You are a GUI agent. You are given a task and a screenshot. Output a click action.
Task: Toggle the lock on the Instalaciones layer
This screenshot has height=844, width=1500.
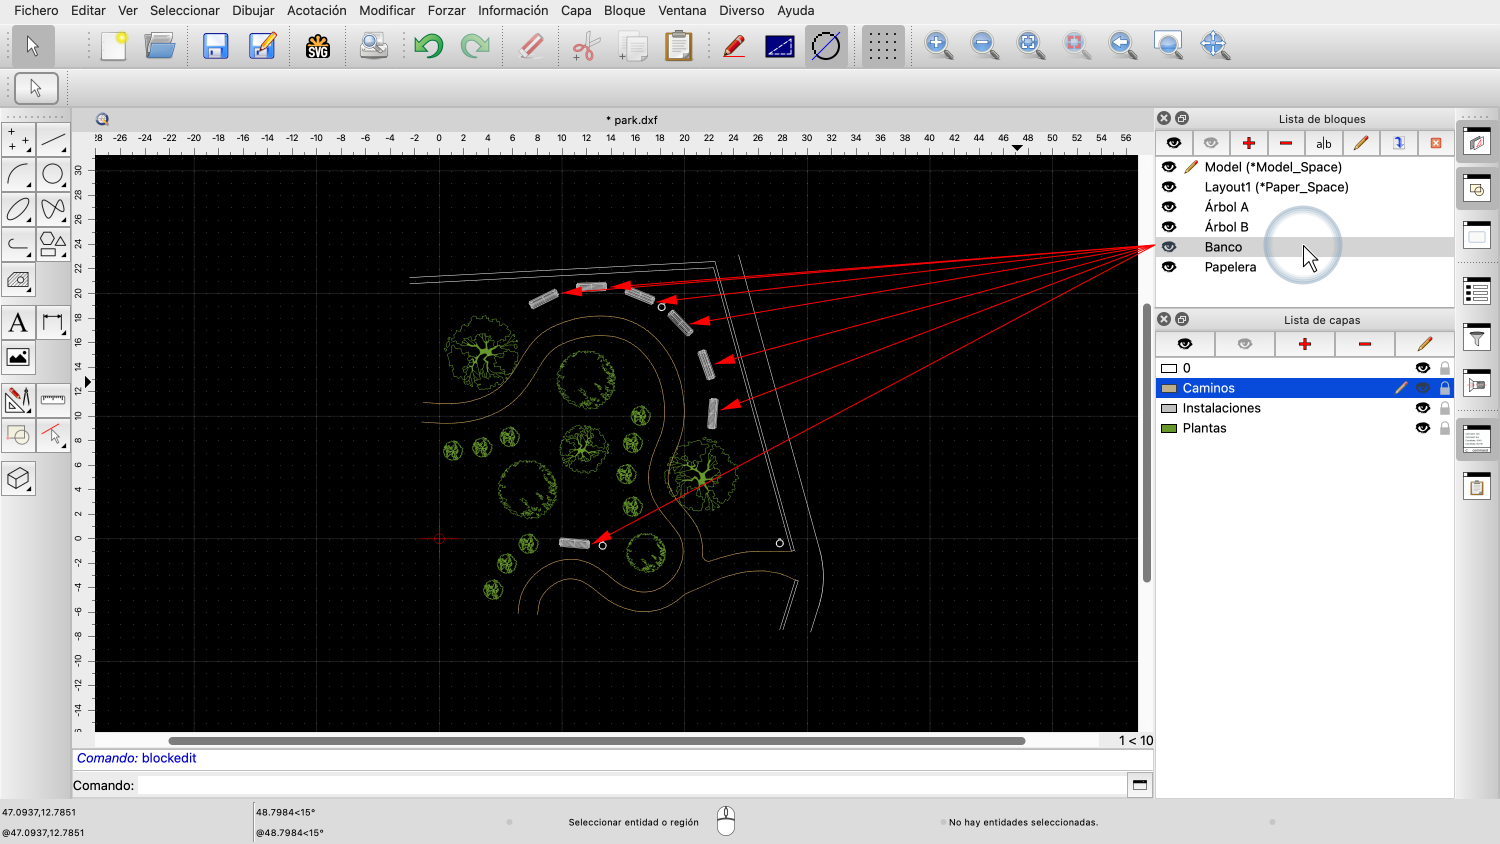click(1444, 408)
